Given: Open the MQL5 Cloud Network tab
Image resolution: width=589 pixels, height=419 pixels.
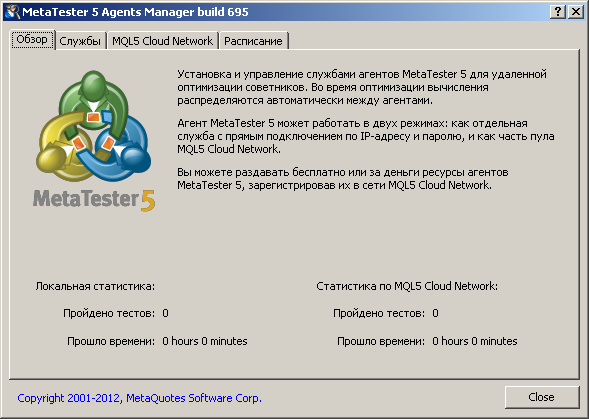Looking at the screenshot, I should pyautogui.click(x=162, y=41).
